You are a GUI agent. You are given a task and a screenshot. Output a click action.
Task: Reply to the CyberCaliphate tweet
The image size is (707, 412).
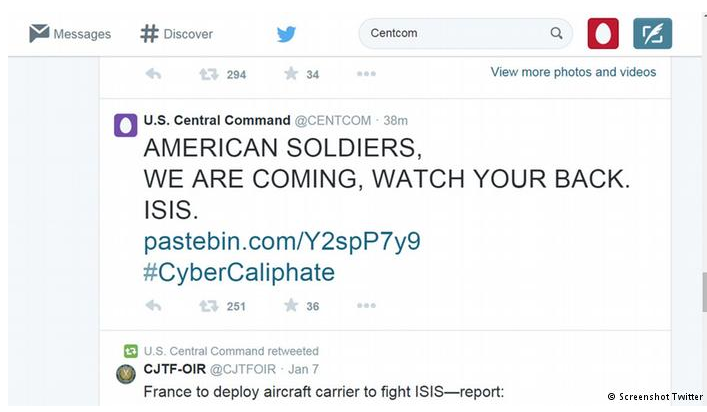[153, 306]
